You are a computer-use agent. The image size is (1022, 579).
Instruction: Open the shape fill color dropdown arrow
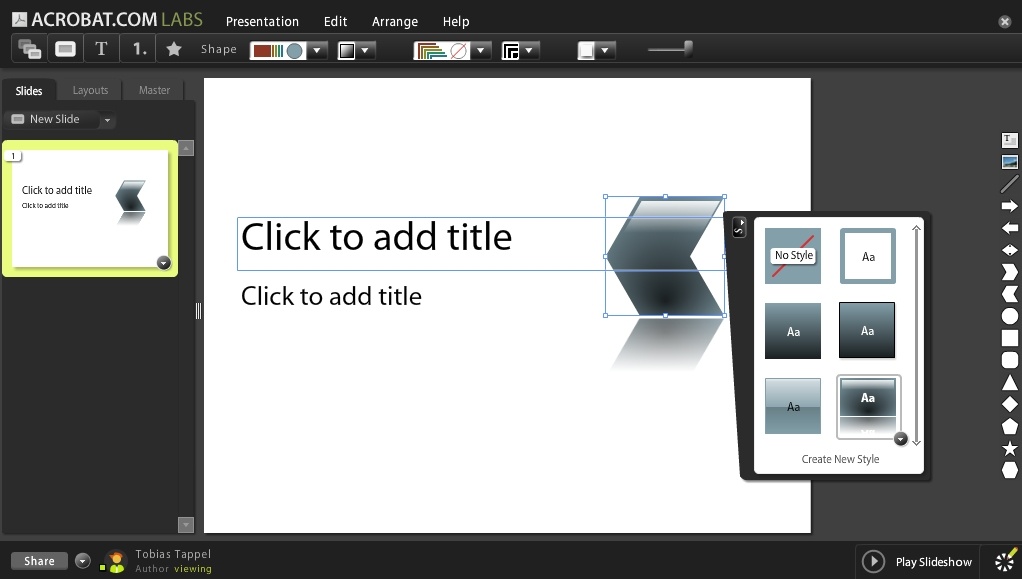[317, 50]
